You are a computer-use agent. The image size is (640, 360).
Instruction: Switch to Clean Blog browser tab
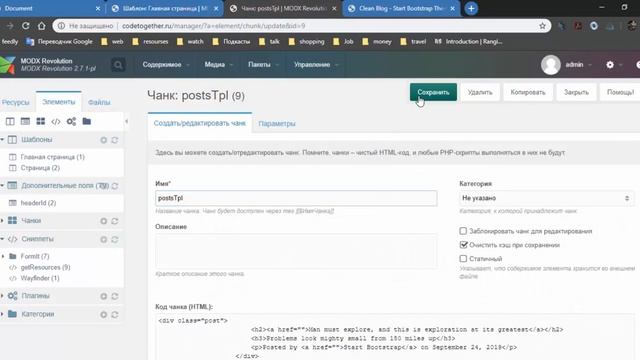(x=402, y=8)
